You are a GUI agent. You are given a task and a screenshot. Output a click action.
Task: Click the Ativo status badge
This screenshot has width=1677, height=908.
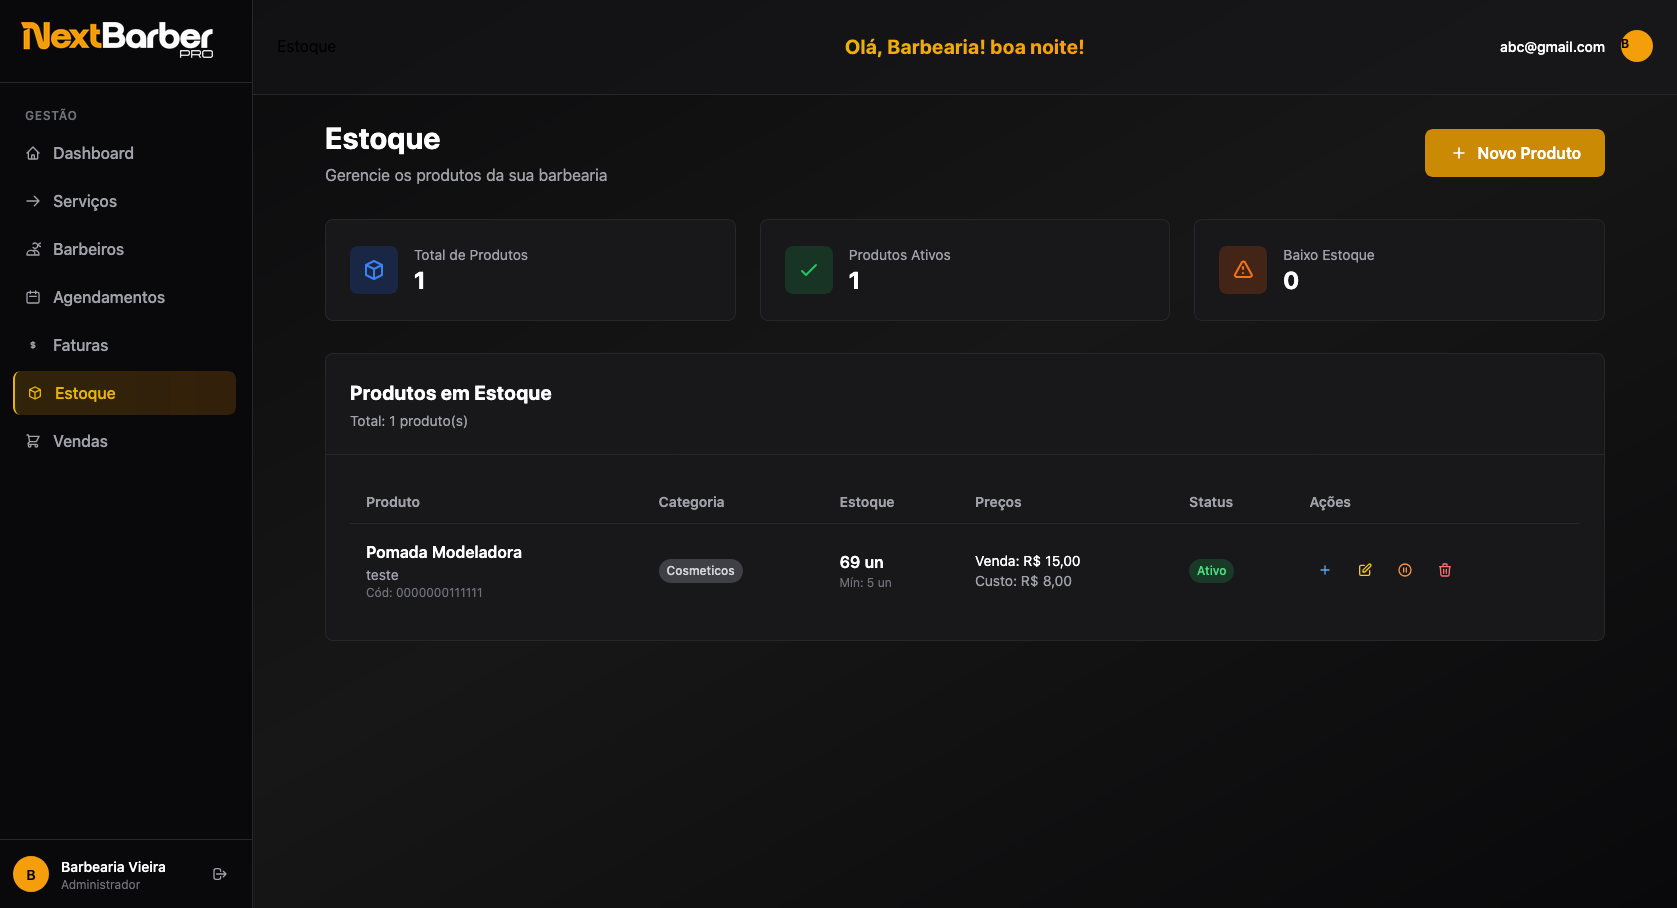pyautogui.click(x=1211, y=571)
